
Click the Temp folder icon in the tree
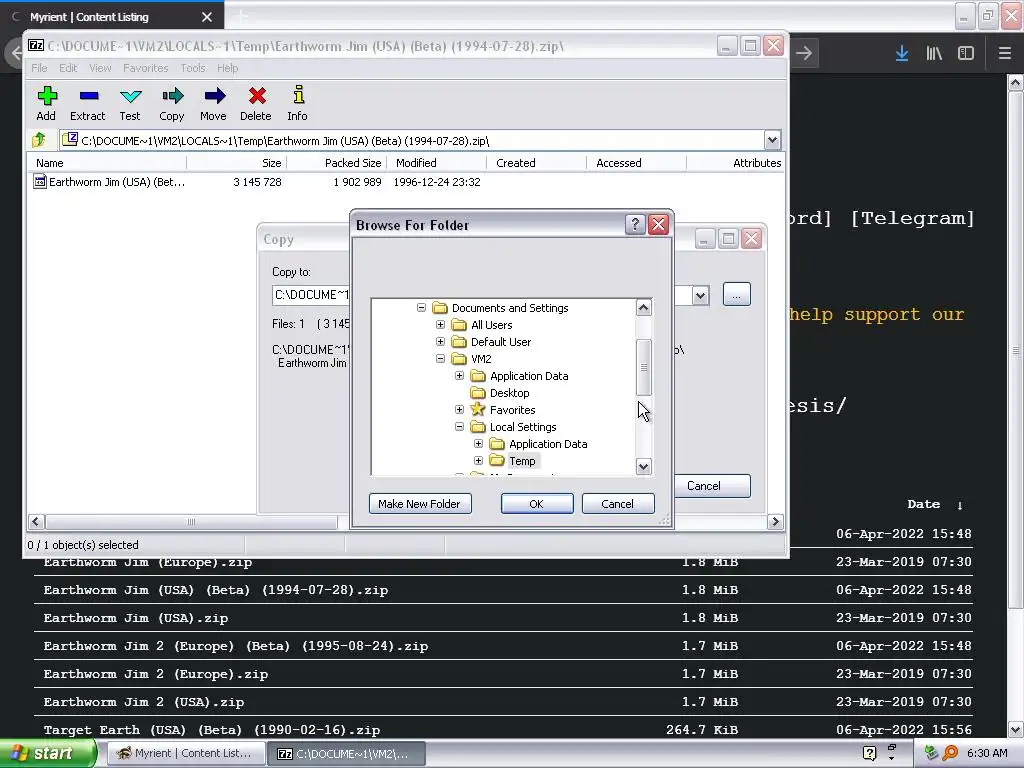(x=497, y=460)
